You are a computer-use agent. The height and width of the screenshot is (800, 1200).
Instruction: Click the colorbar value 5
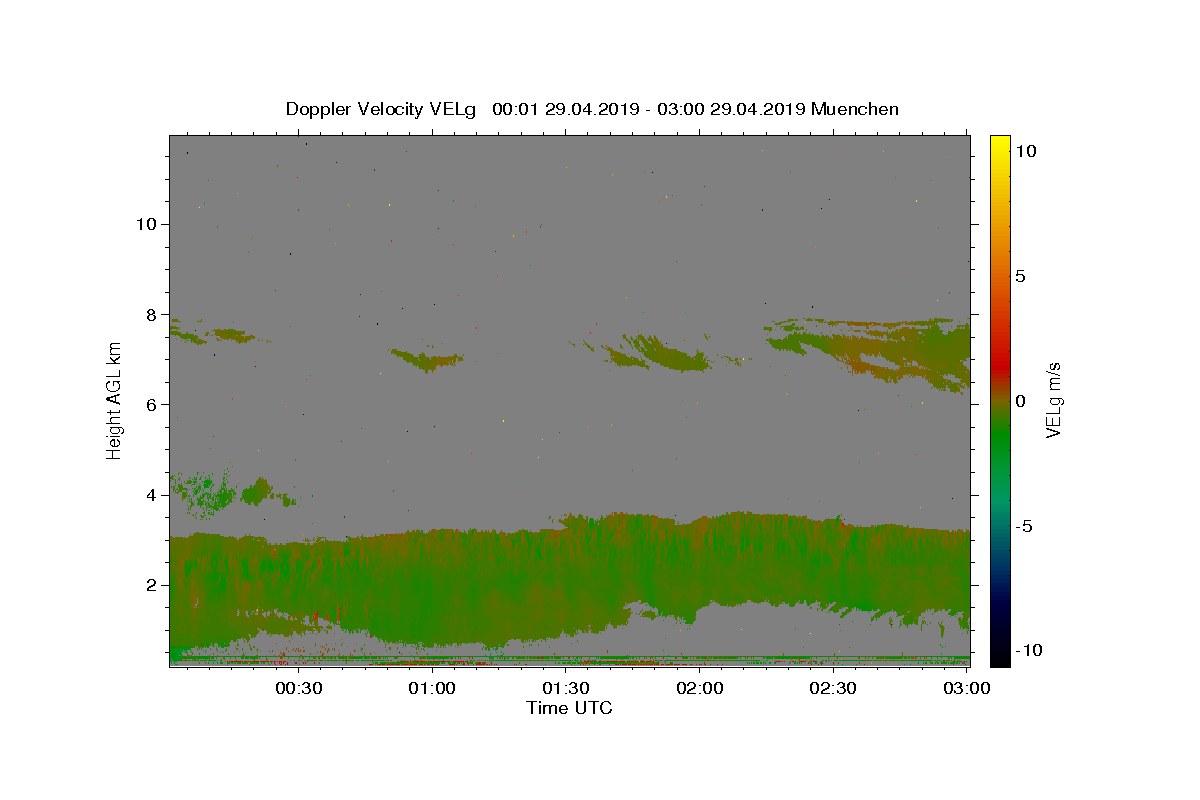click(1020, 276)
